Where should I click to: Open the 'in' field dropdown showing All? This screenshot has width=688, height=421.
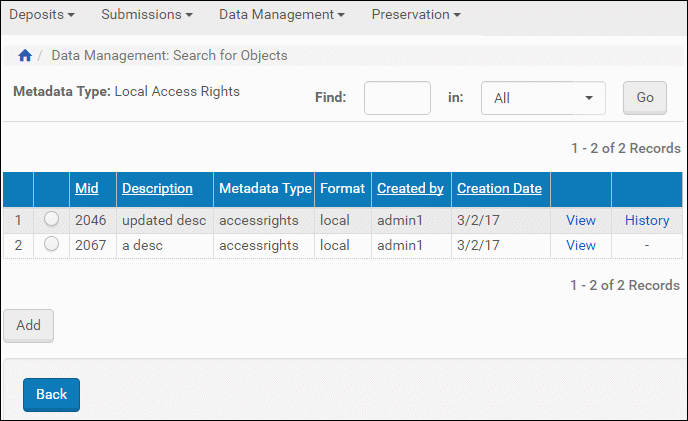point(543,98)
